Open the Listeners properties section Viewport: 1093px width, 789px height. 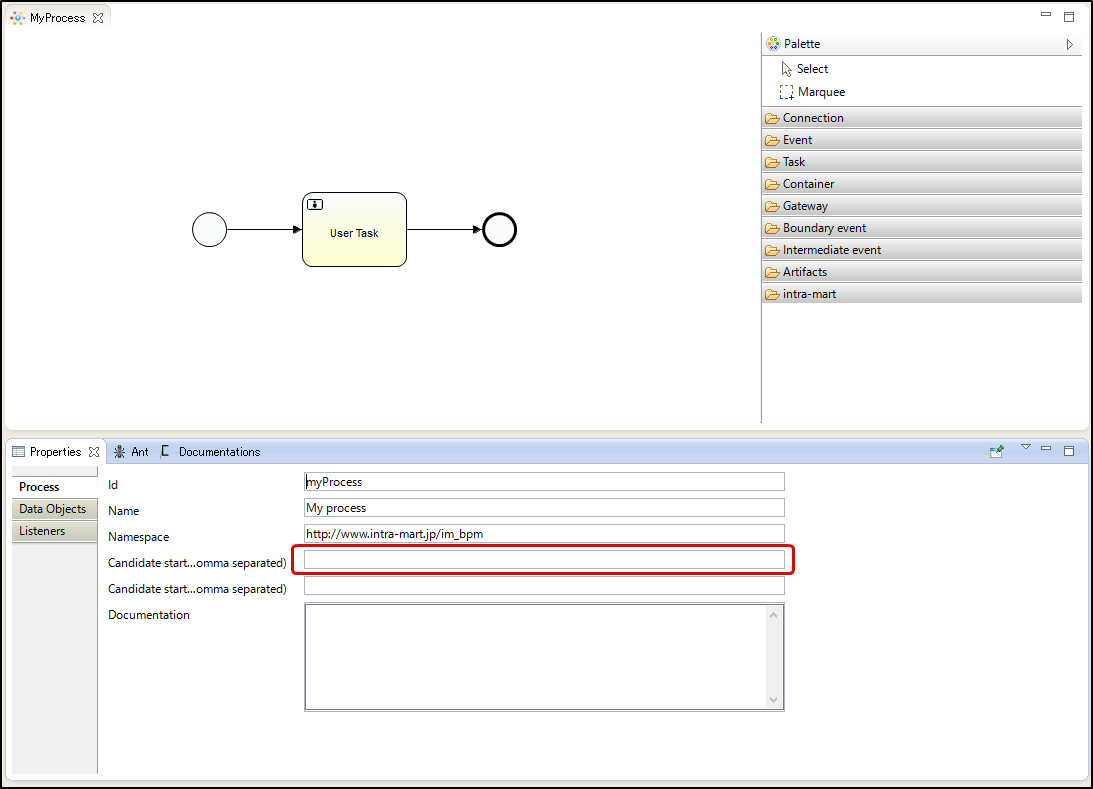click(54, 531)
